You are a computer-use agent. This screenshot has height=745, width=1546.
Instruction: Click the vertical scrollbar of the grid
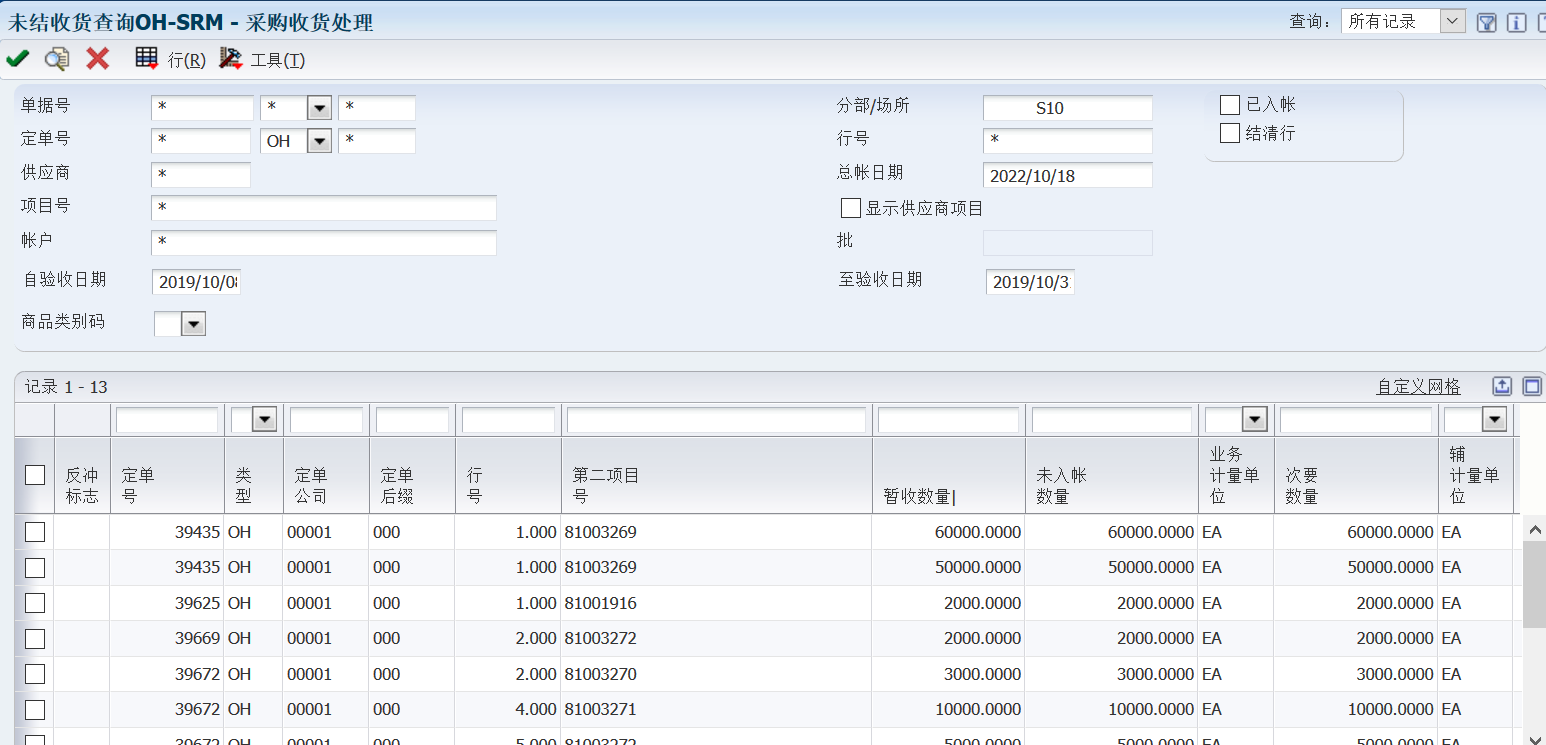coord(1532,585)
